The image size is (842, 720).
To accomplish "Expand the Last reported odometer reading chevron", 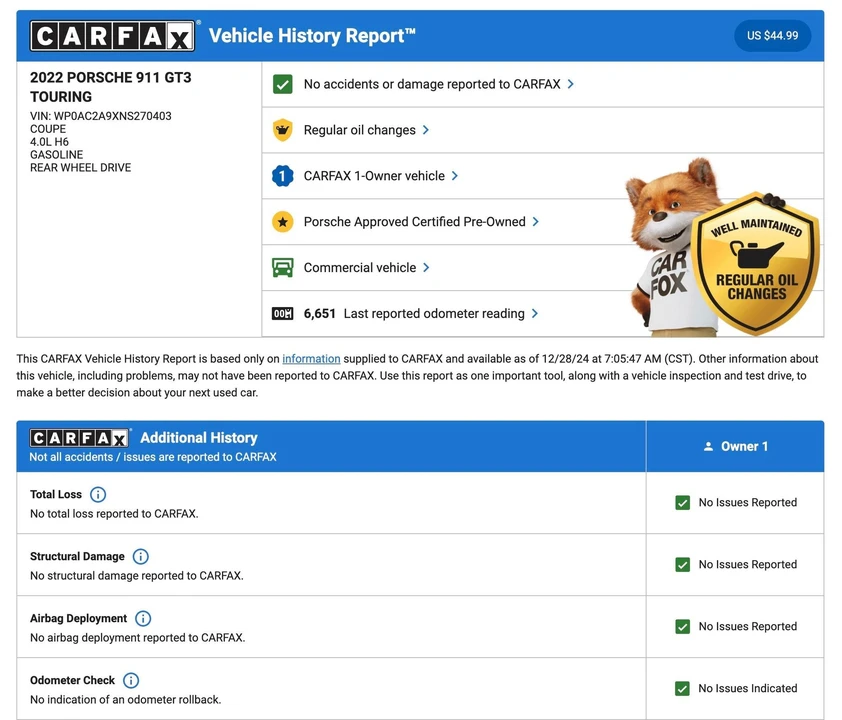I will pos(534,314).
